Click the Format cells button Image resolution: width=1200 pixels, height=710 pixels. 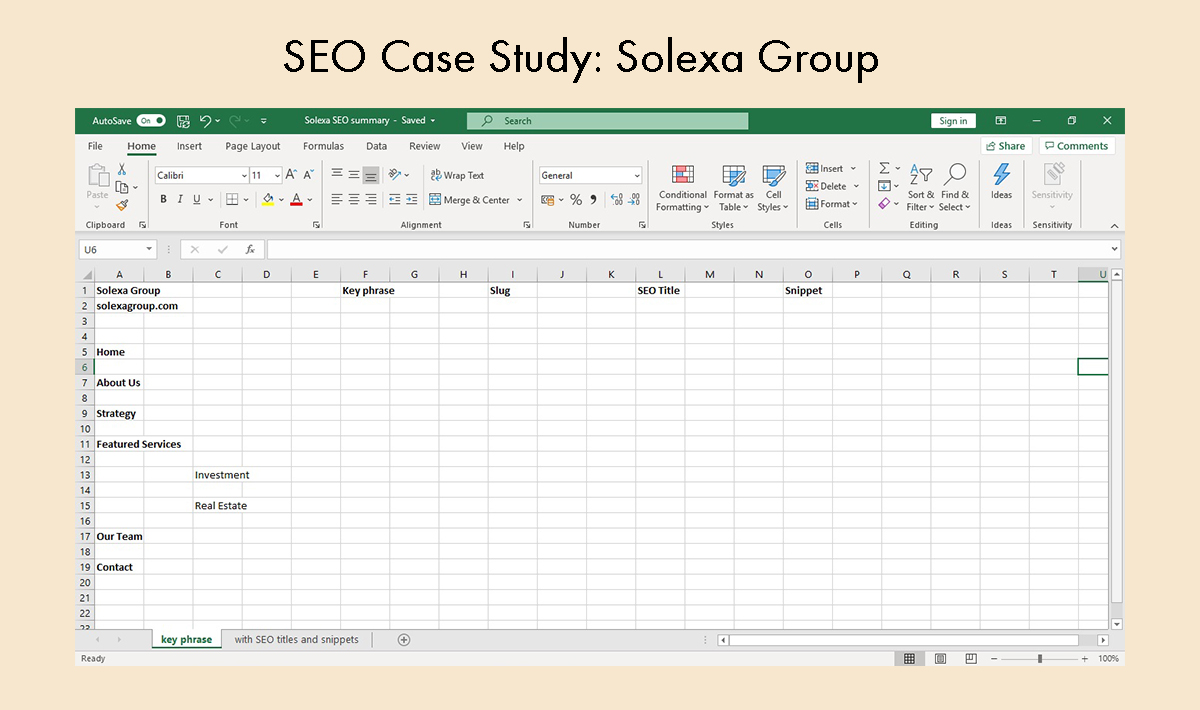tap(832, 204)
